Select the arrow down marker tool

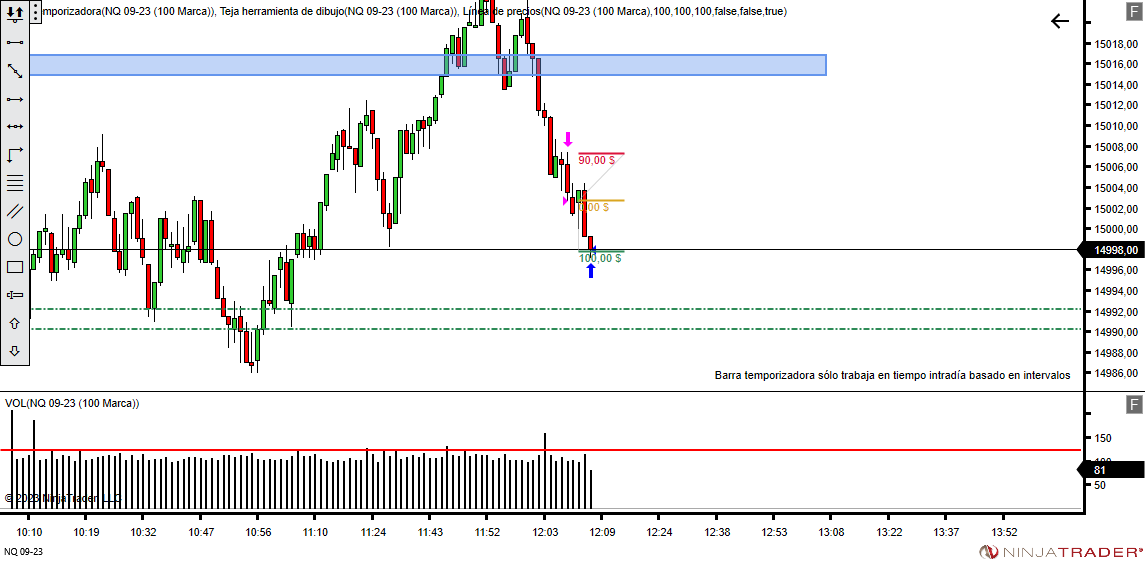[15, 351]
